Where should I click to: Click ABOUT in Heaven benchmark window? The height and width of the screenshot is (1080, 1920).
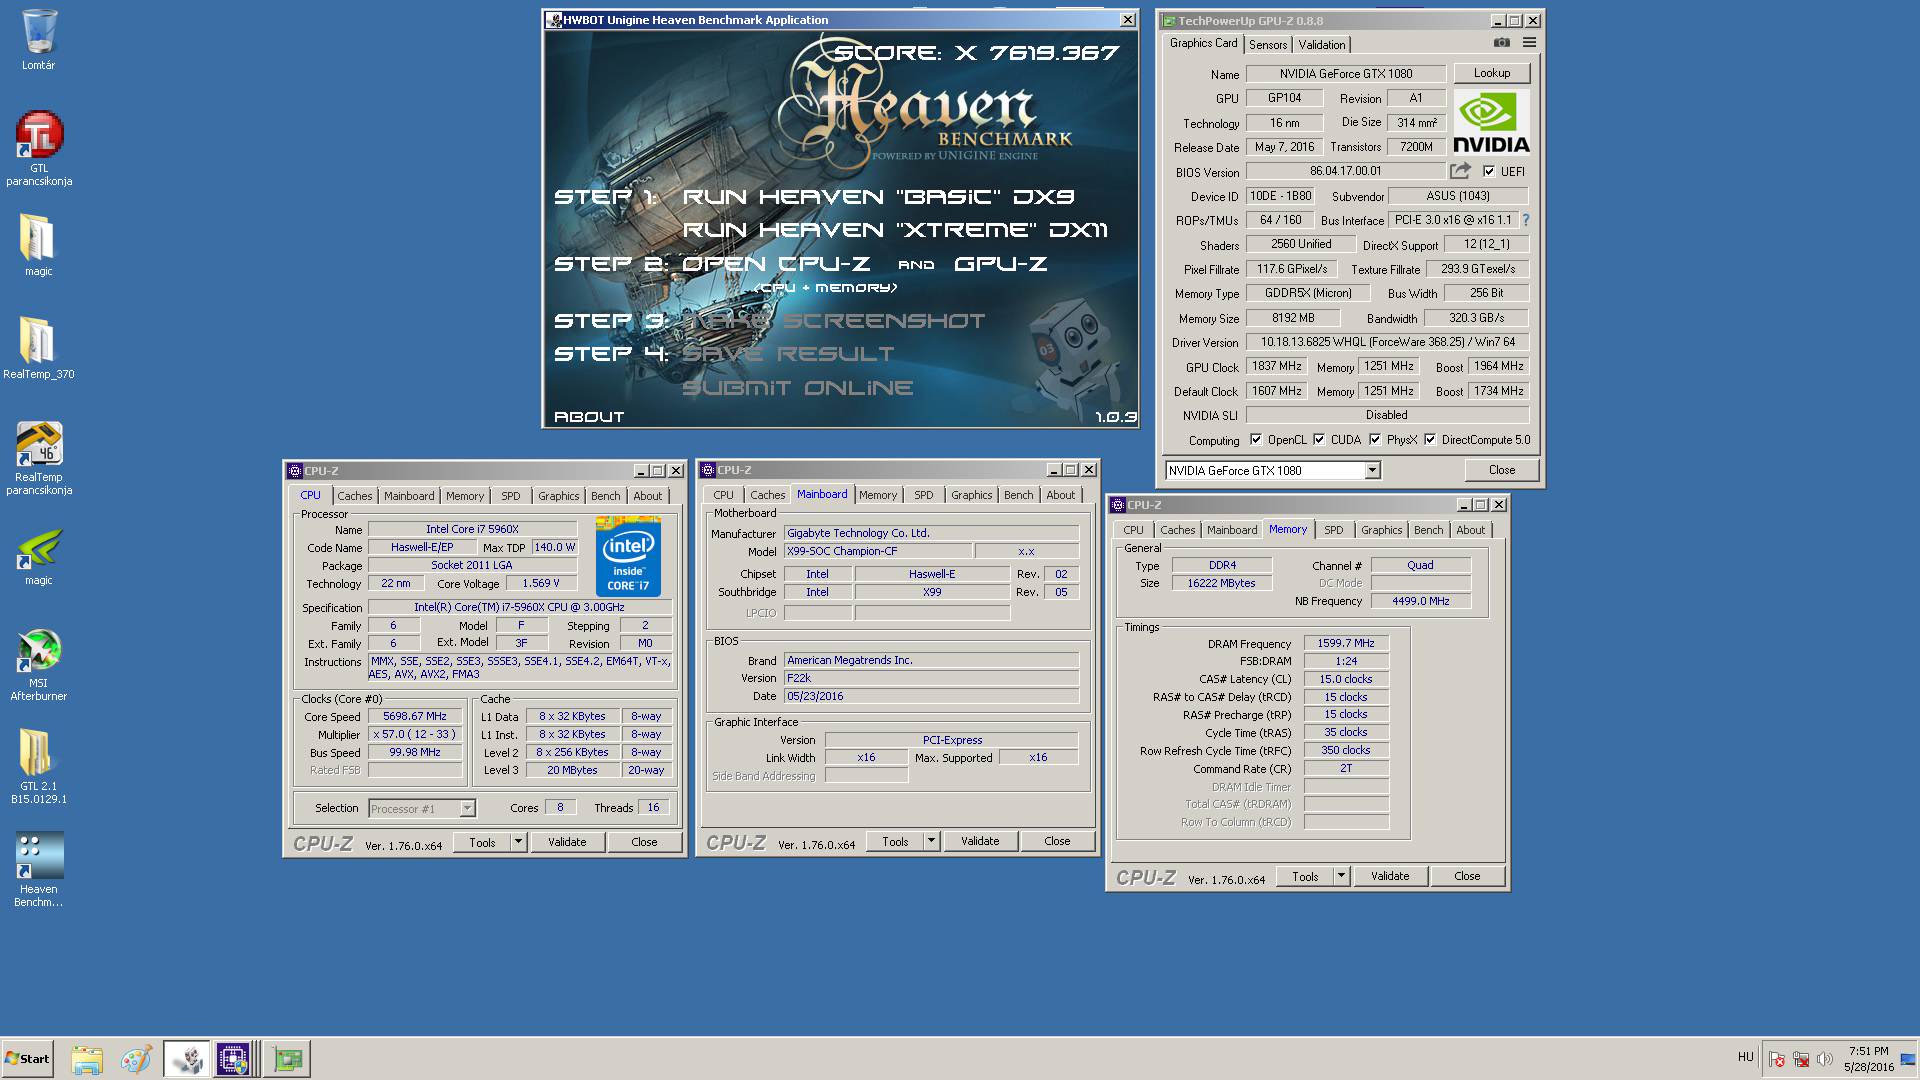click(589, 417)
